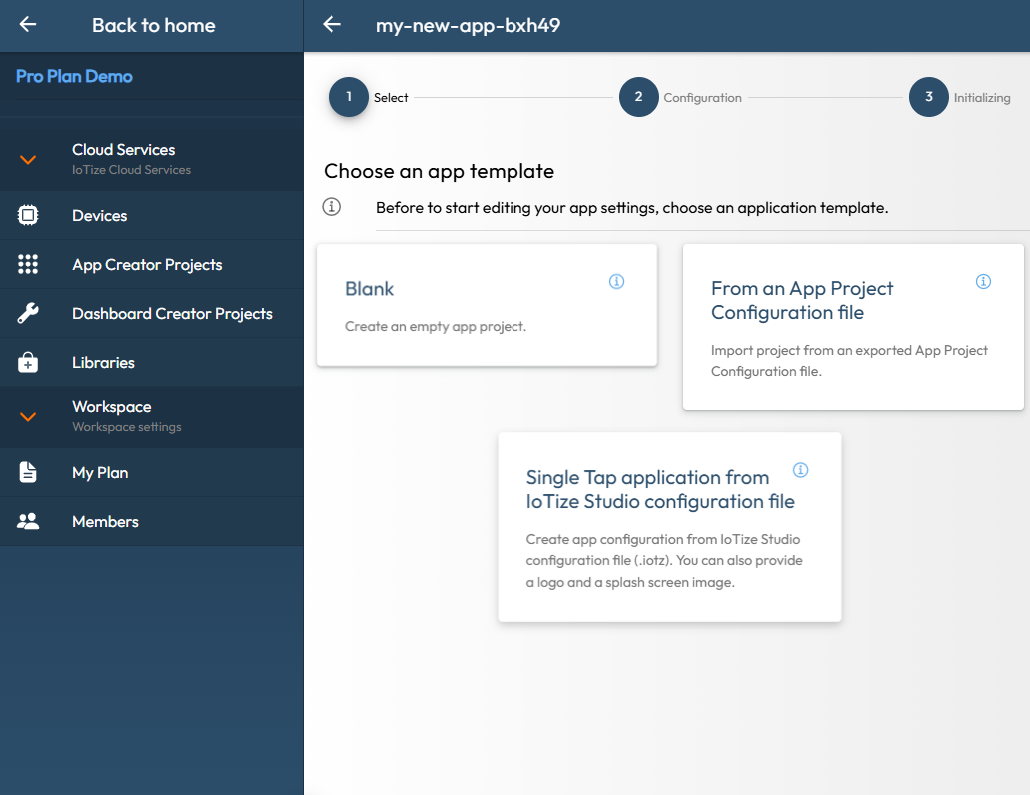Screen dimensions: 1030x795
Task: Click the Devices chip icon
Action: click(28, 215)
